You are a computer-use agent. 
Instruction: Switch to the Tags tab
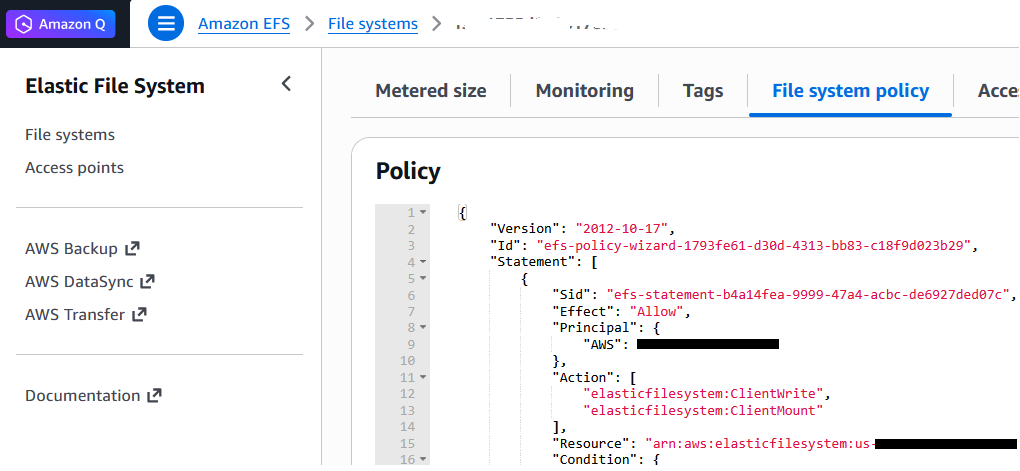(703, 90)
